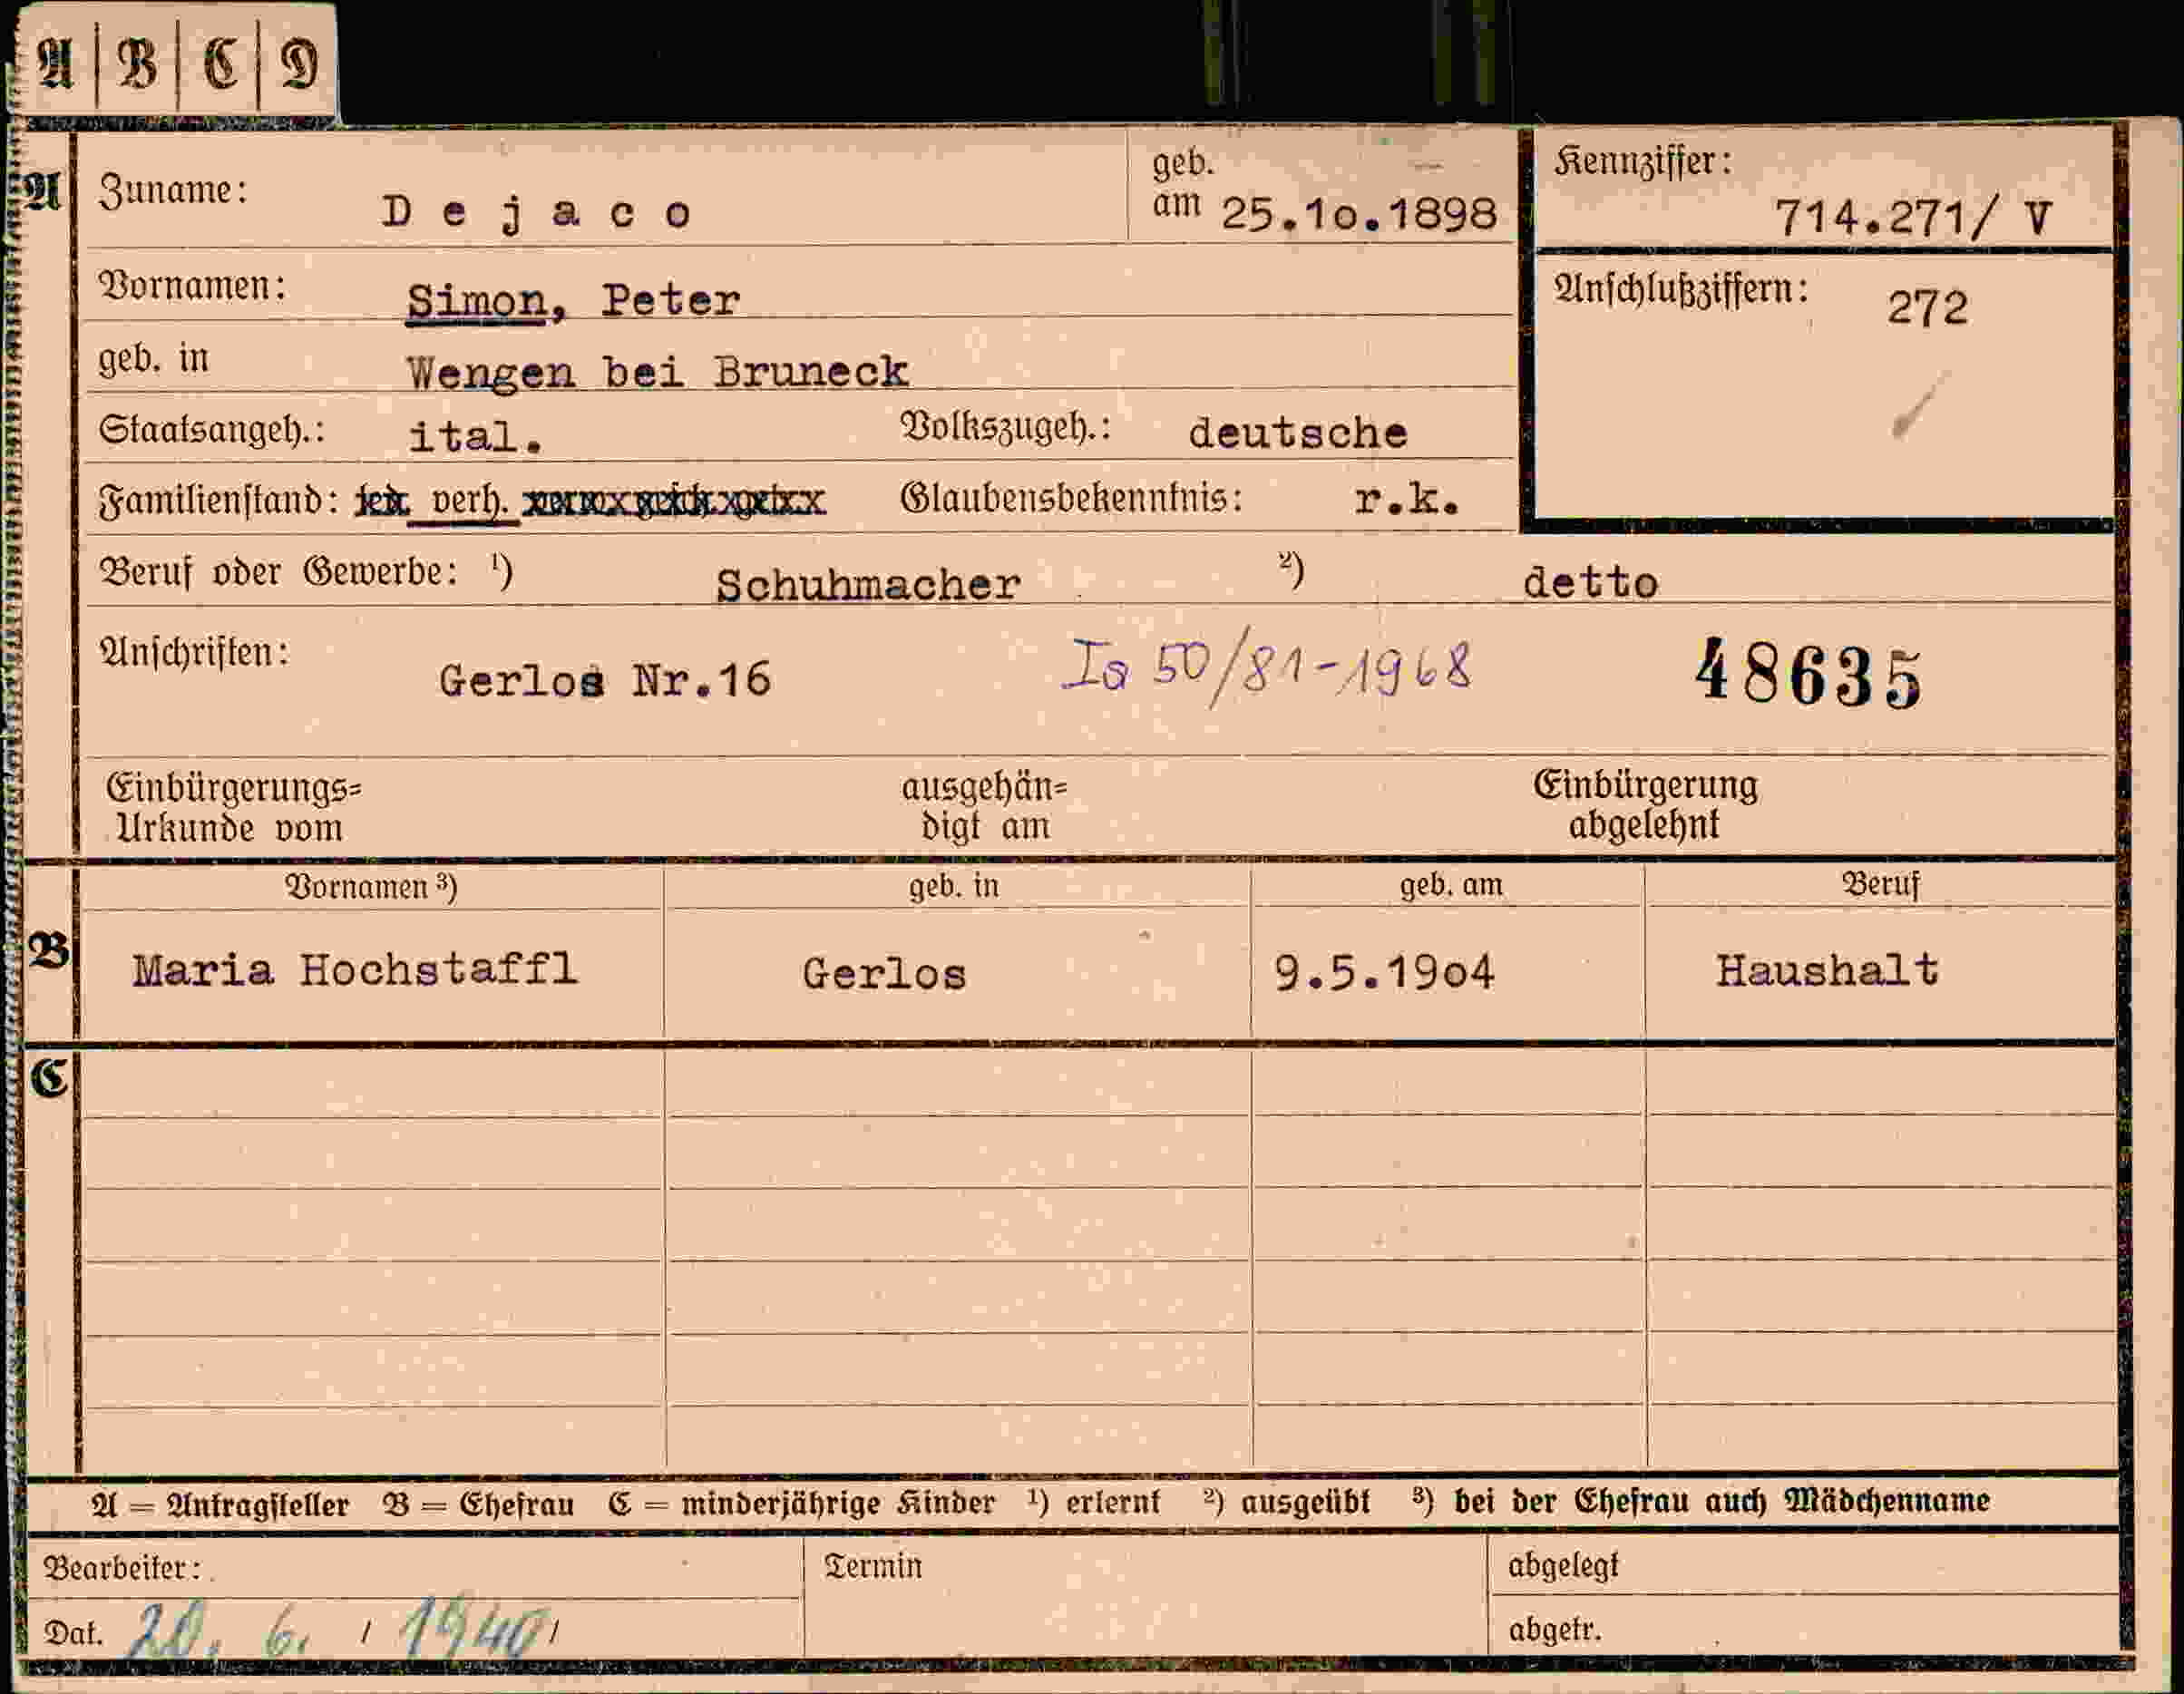The width and height of the screenshot is (2184, 1694).
Task: Select the wife's name 'Maria Hochstaffl'
Action: click(x=355, y=969)
